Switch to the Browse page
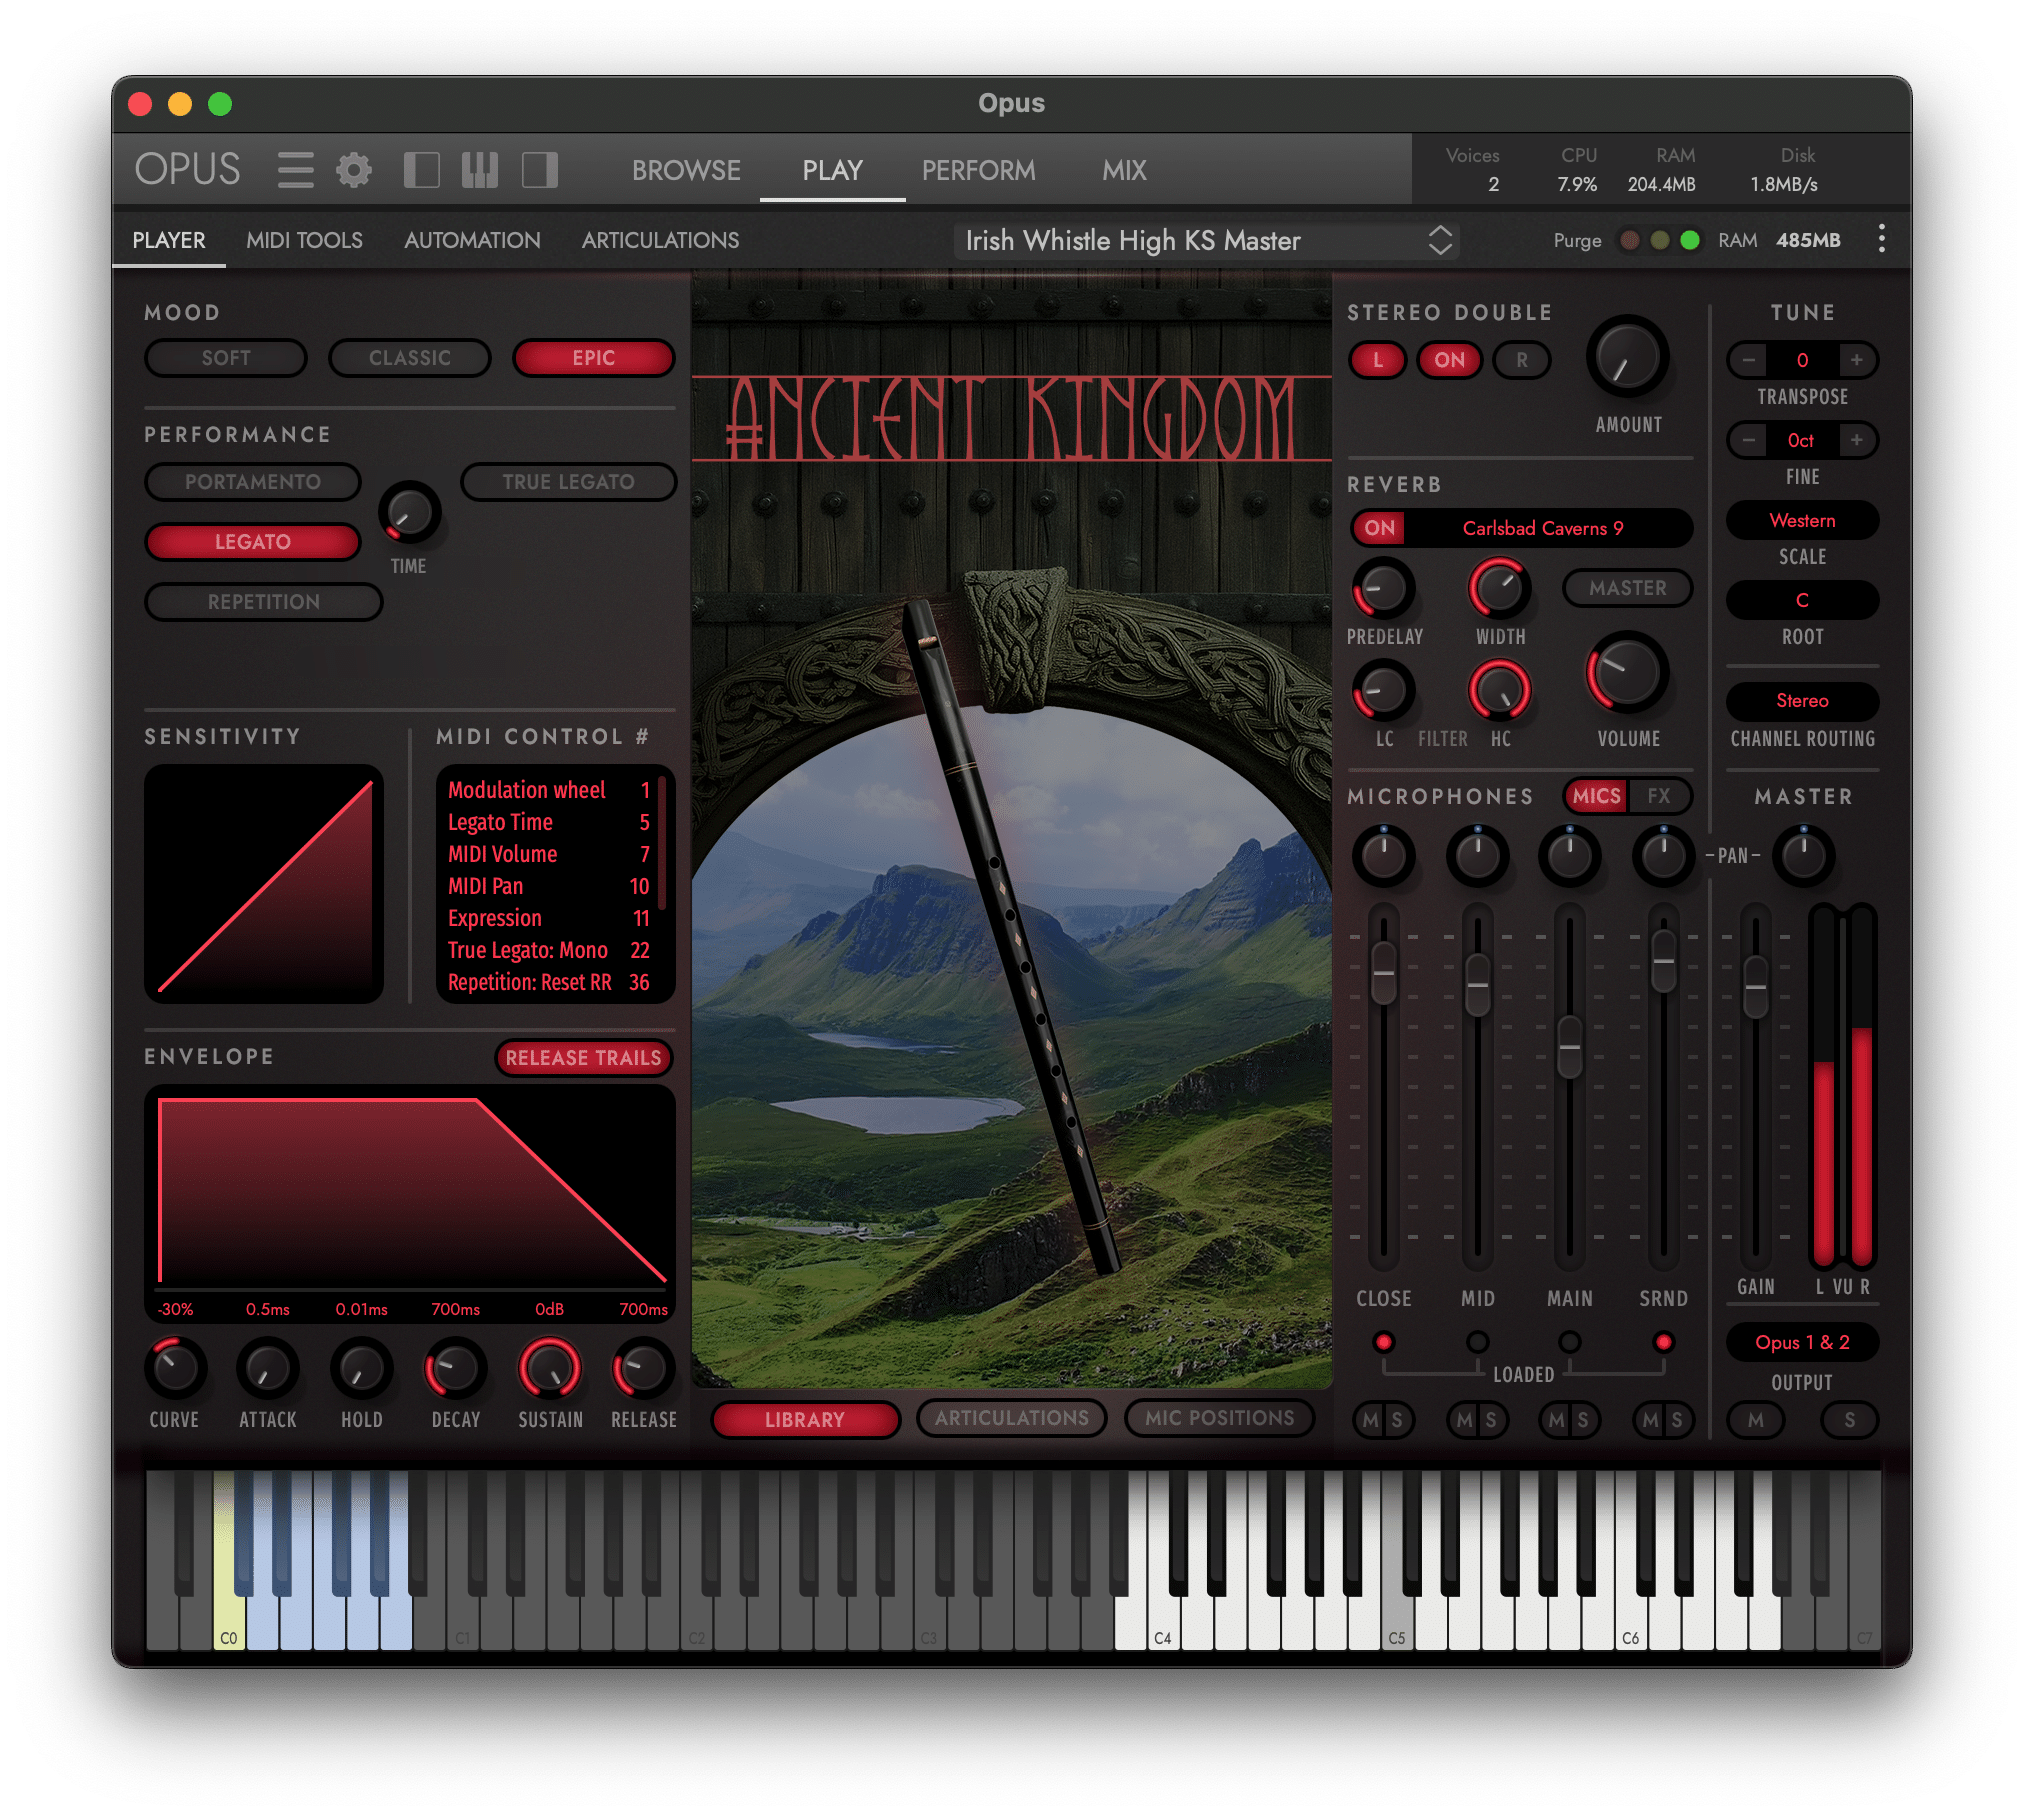This screenshot has width=2024, height=1816. 686,170
